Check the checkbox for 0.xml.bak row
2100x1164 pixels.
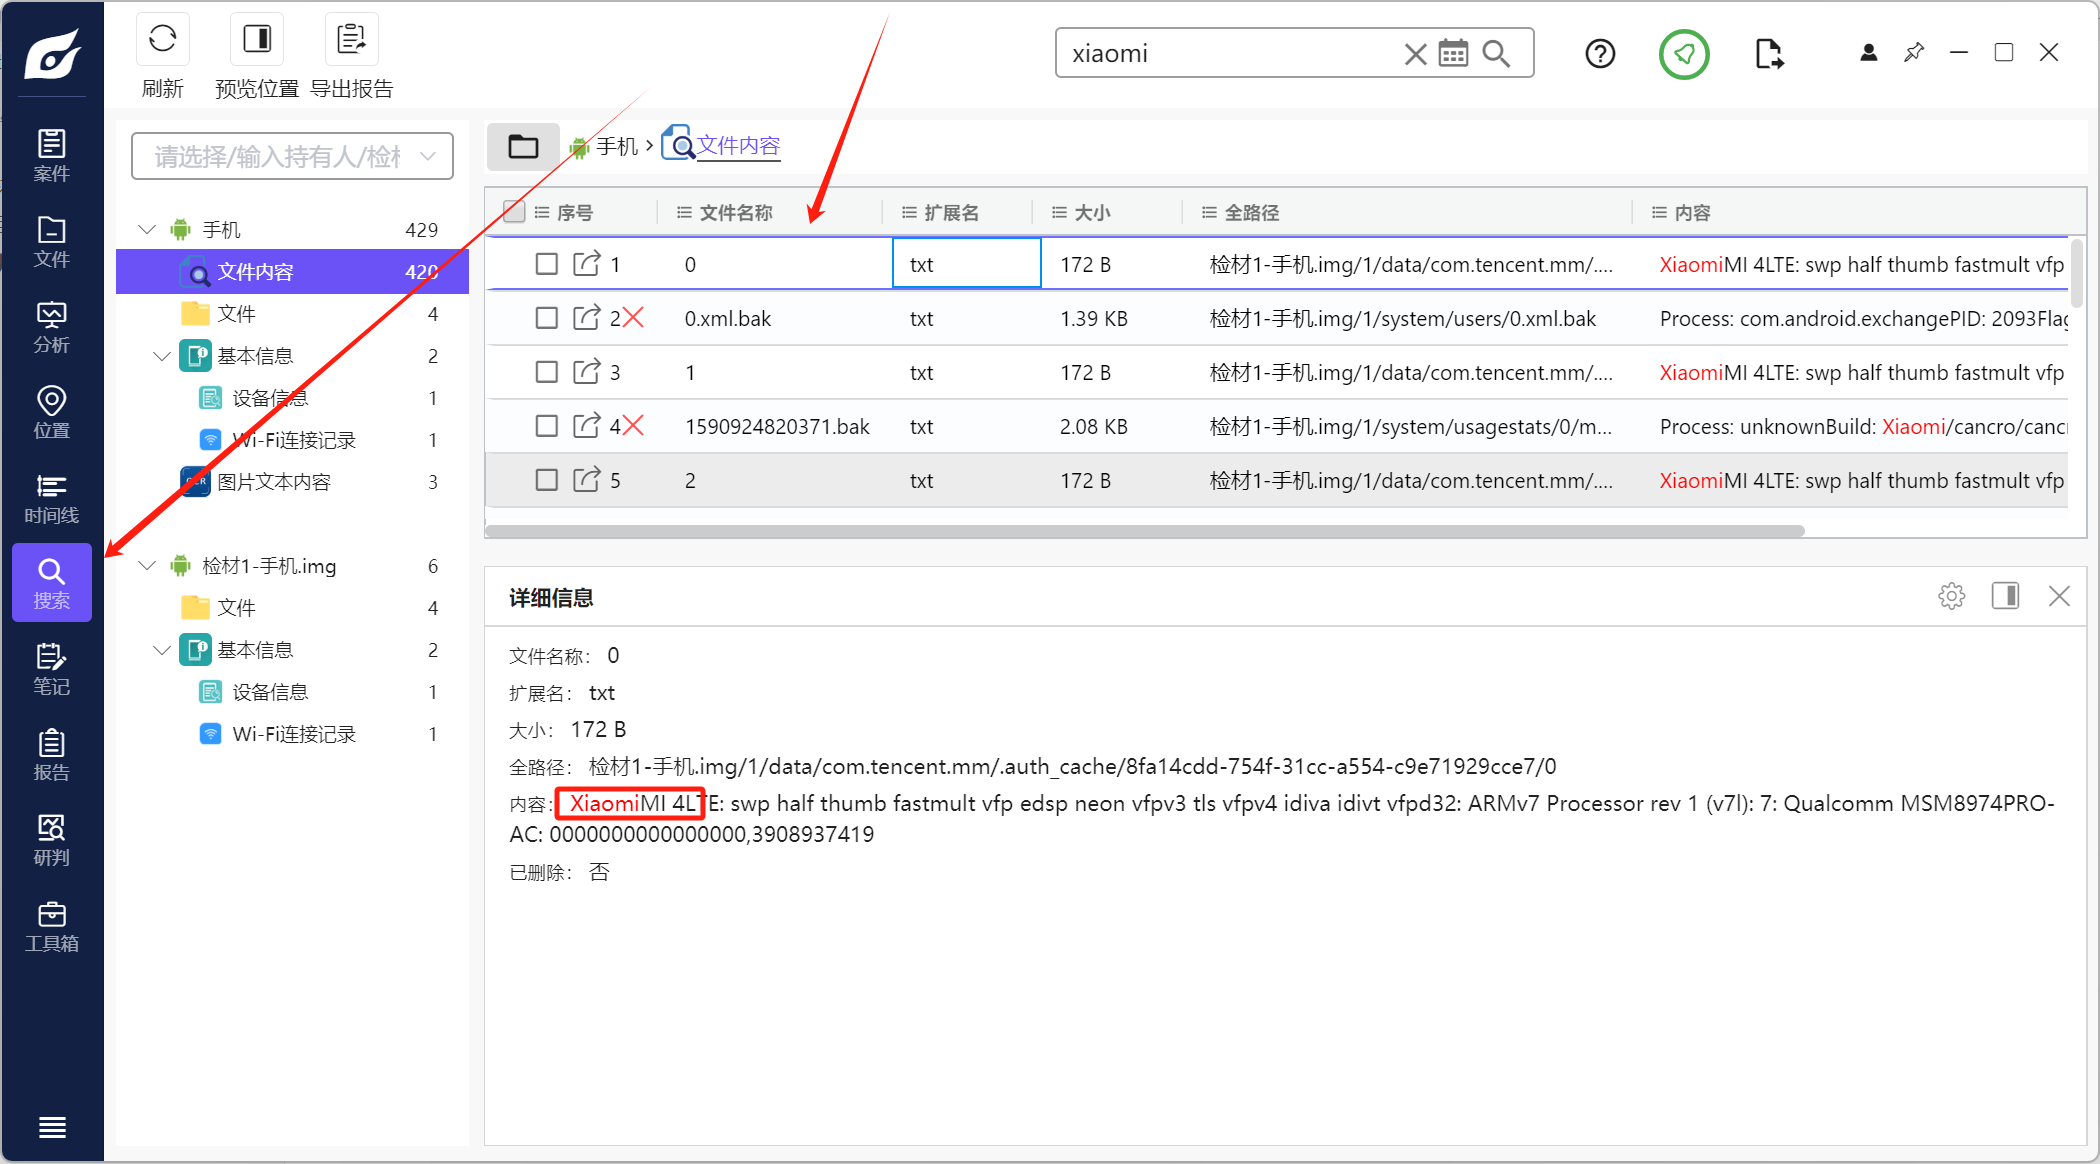[x=546, y=318]
